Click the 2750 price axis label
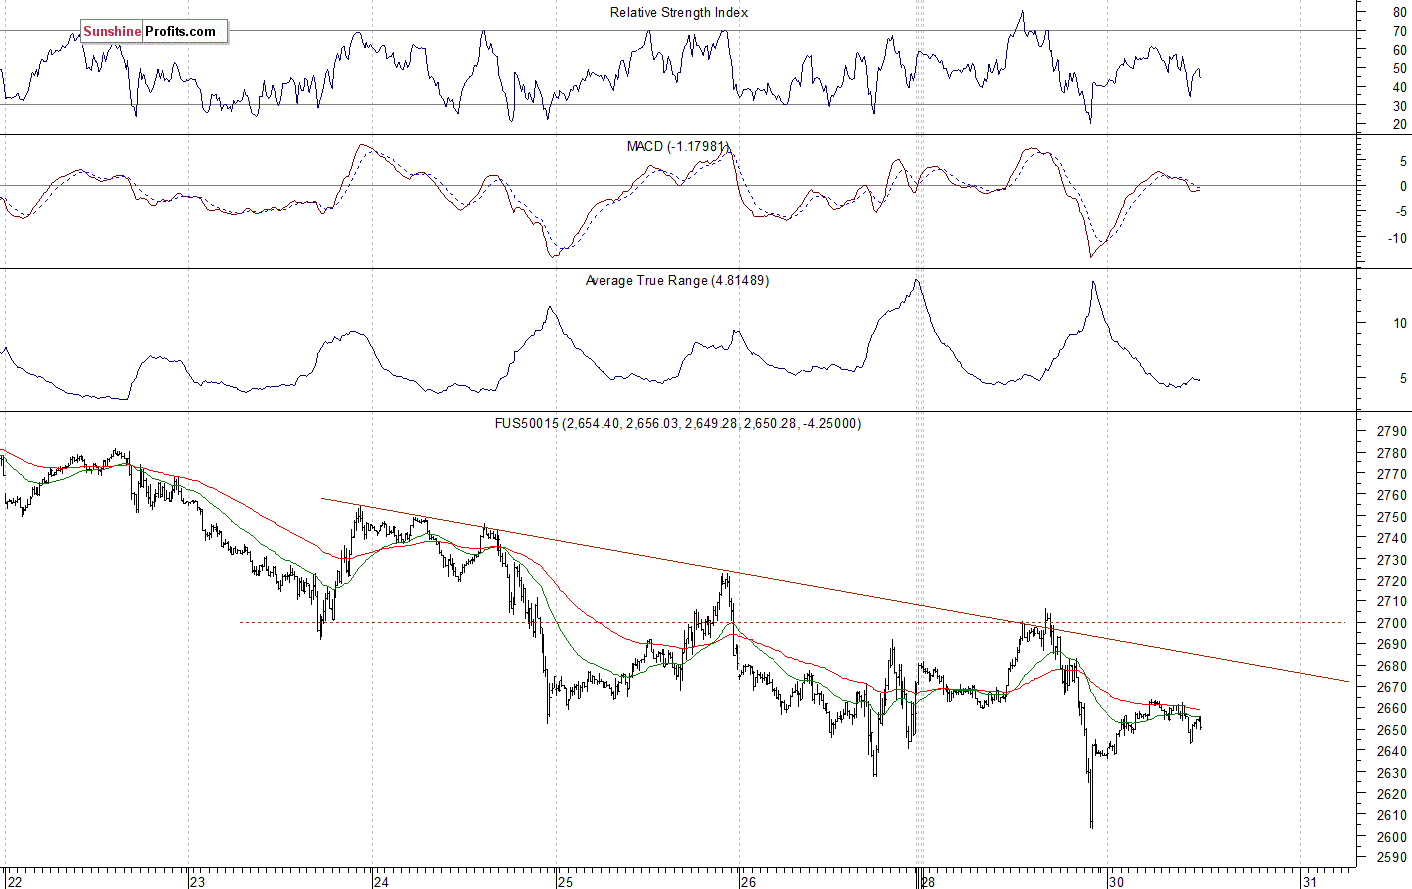The image size is (1412, 889). (x=1391, y=517)
